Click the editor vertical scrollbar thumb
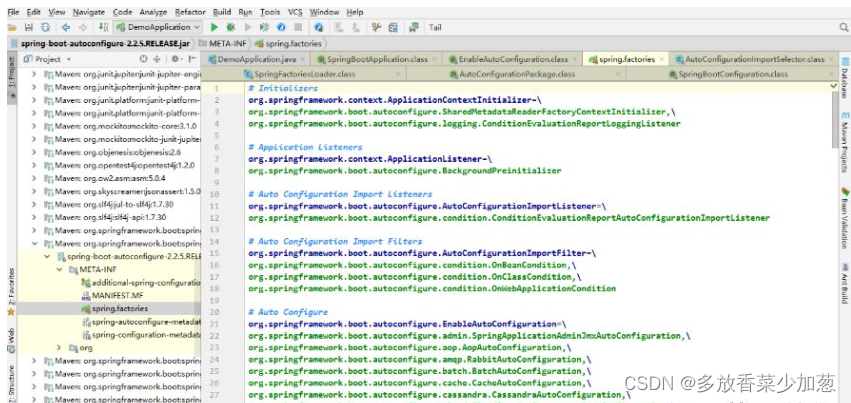This screenshot has width=851, height=403. tap(835, 119)
